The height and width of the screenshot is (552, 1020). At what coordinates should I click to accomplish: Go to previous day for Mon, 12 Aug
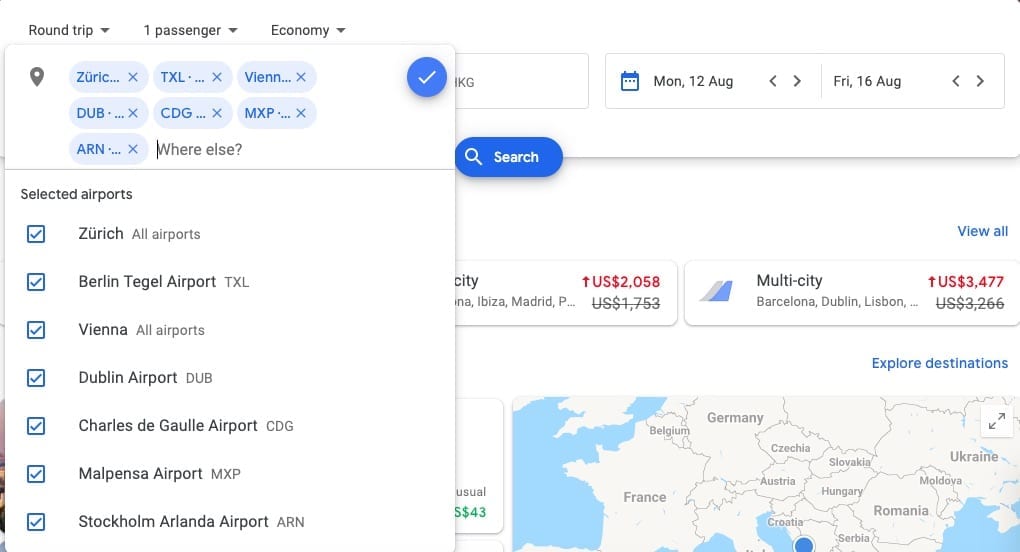click(773, 81)
